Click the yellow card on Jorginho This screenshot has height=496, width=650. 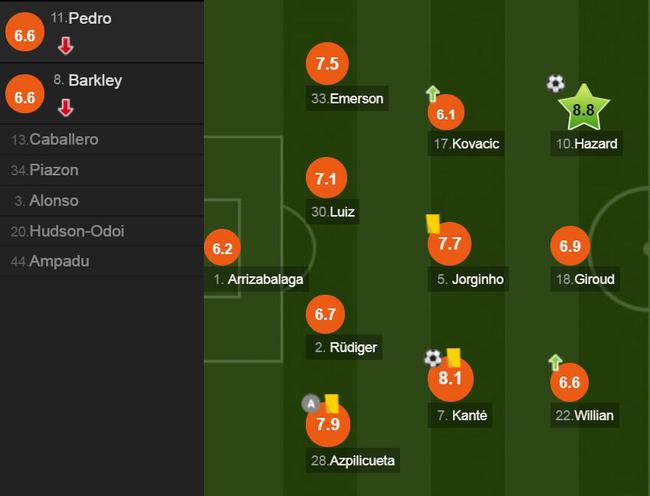[433, 223]
